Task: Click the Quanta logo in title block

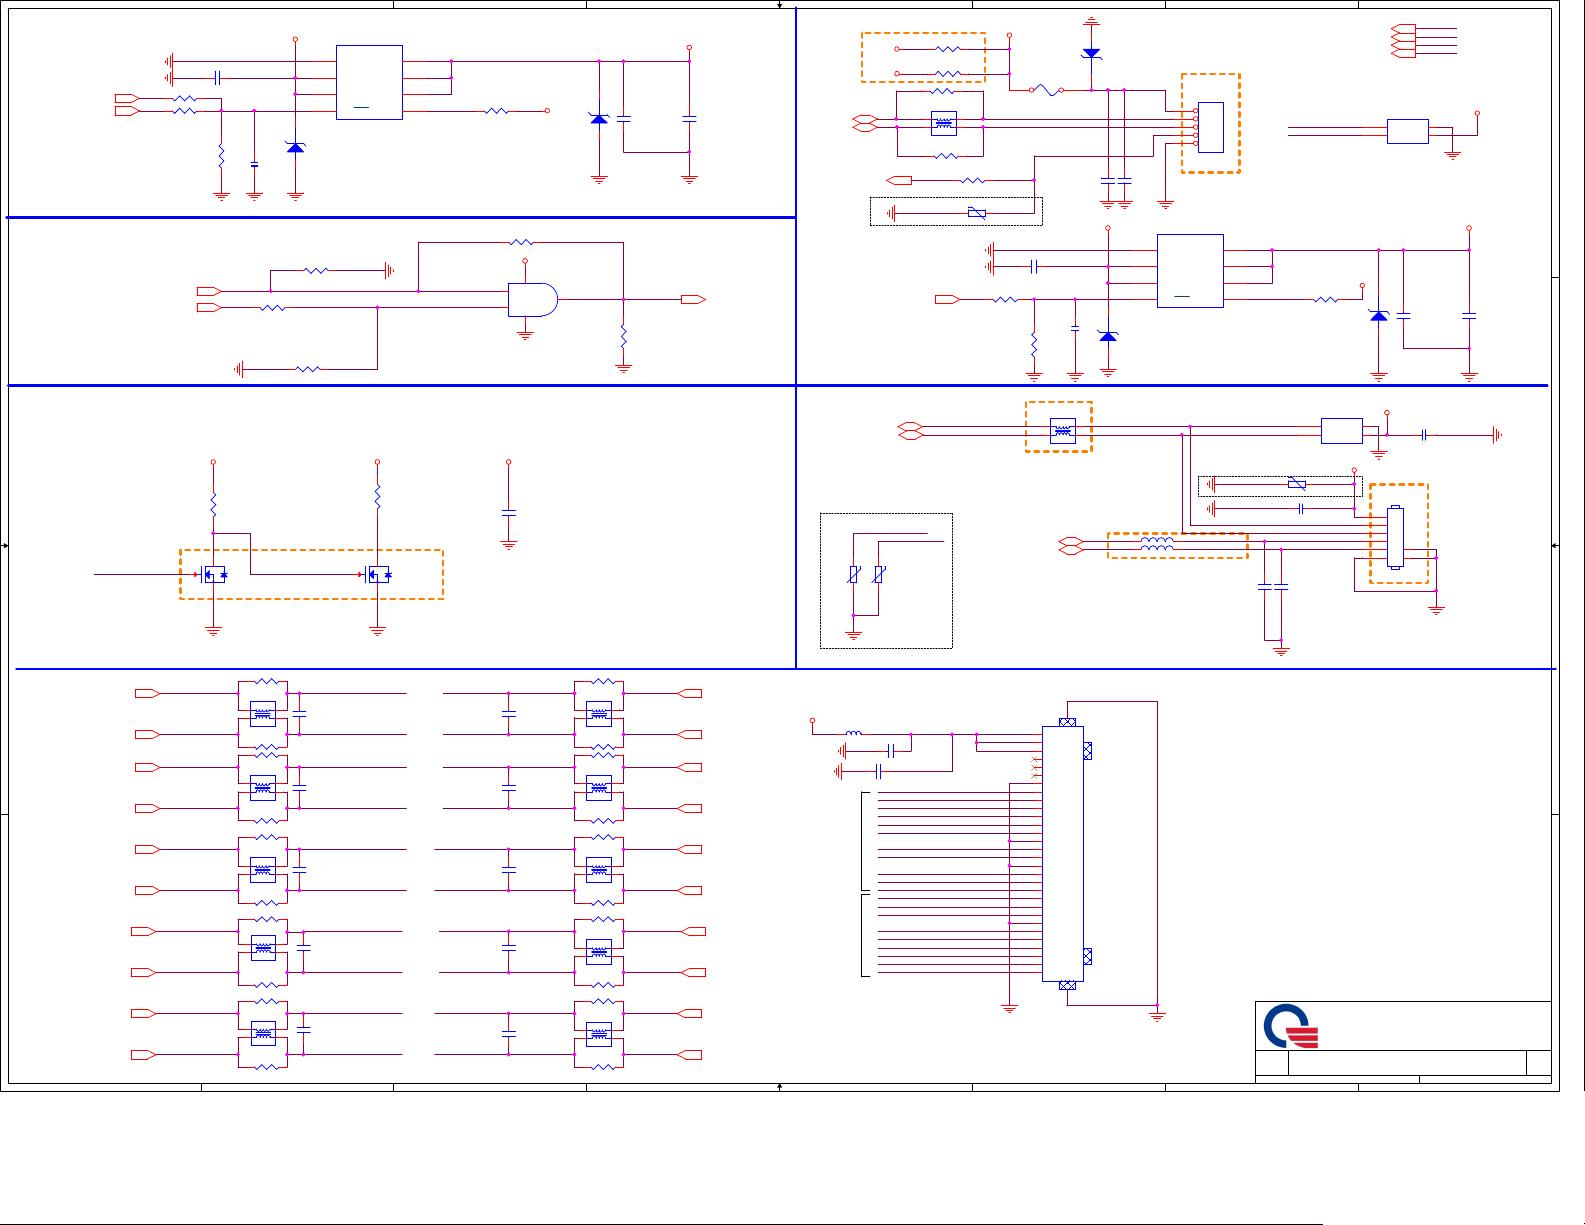Action: point(1291,1026)
